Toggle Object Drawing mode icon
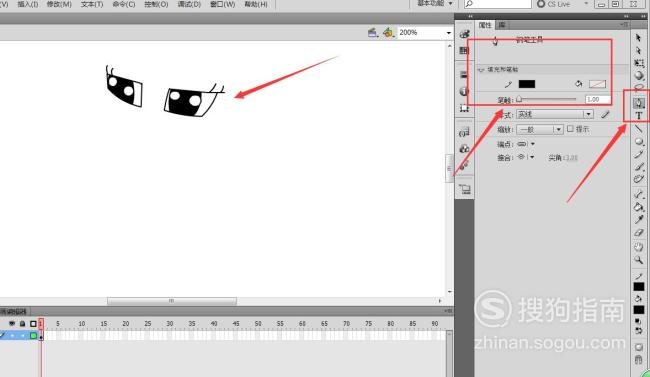Viewport: 650px width, 377px height. [639, 348]
